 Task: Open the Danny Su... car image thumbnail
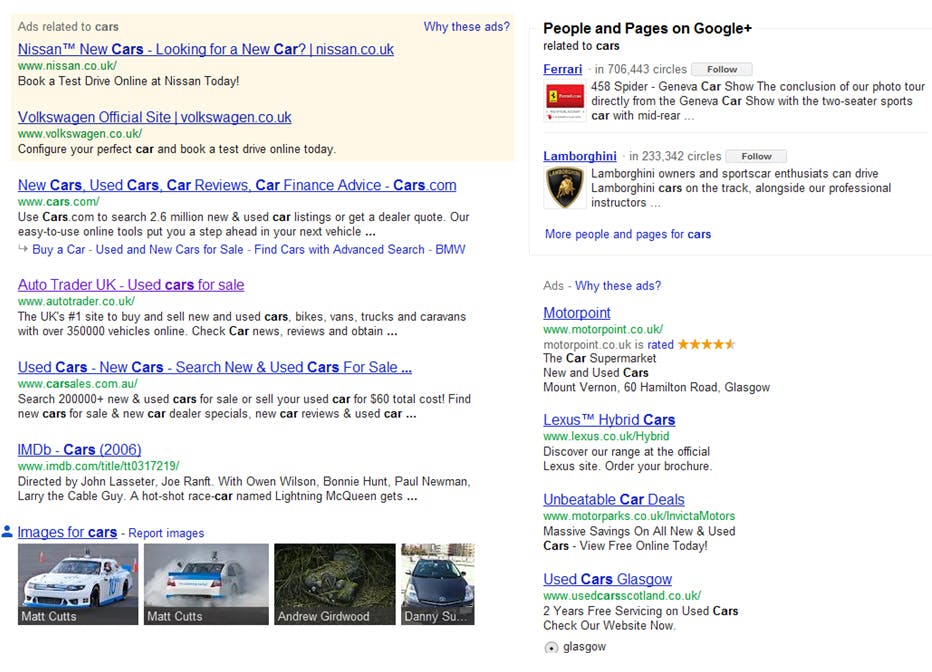click(438, 584)
